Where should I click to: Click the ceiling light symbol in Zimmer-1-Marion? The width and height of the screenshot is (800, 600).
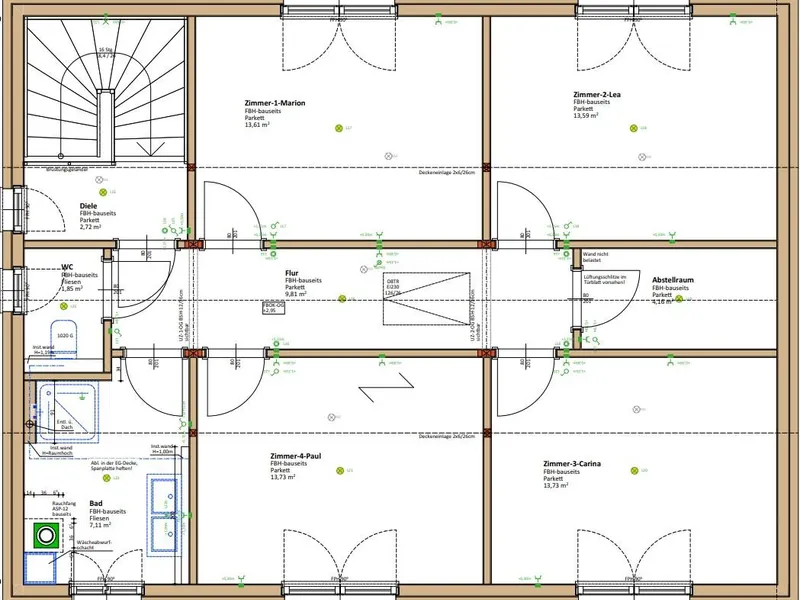(x=337, y=128)
